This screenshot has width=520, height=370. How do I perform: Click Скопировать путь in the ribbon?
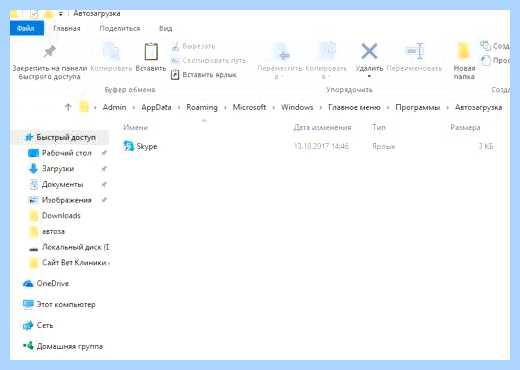point(209,60)
